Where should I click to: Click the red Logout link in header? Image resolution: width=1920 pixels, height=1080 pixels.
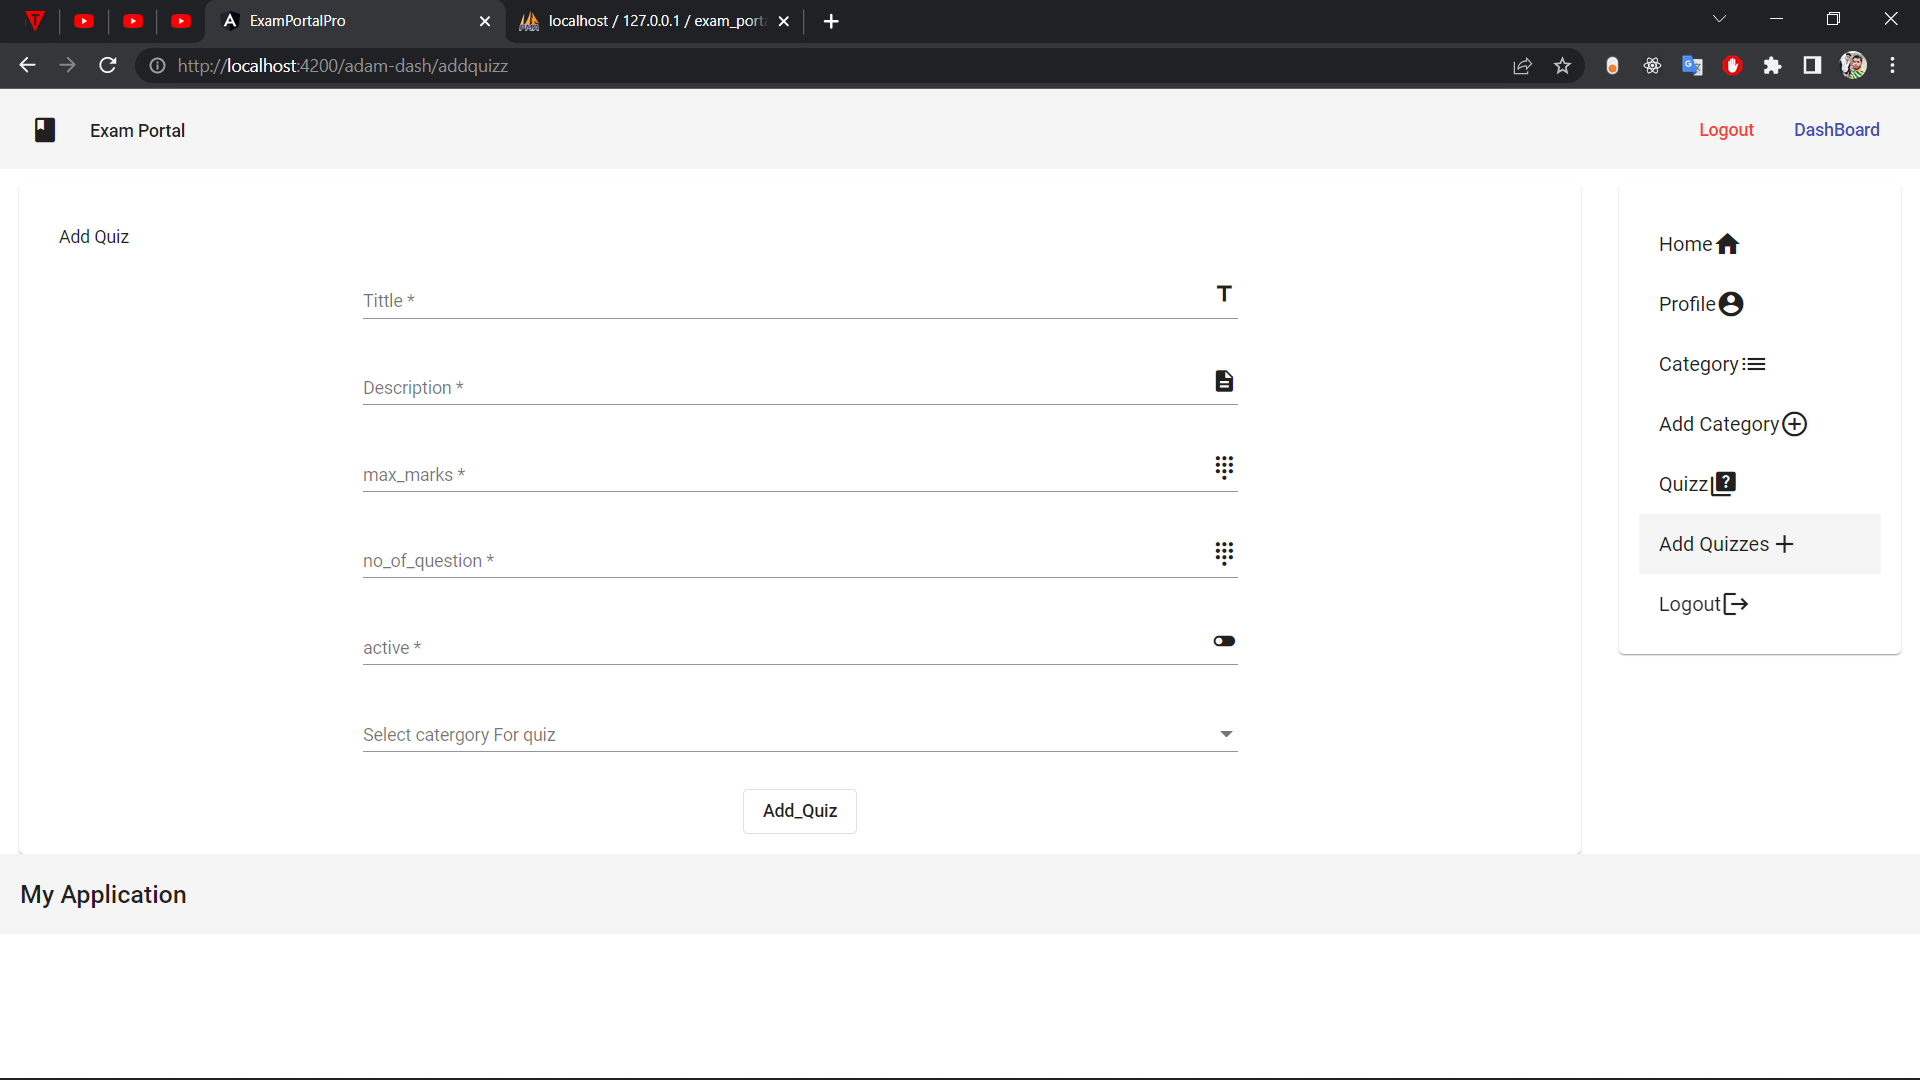1726,130
